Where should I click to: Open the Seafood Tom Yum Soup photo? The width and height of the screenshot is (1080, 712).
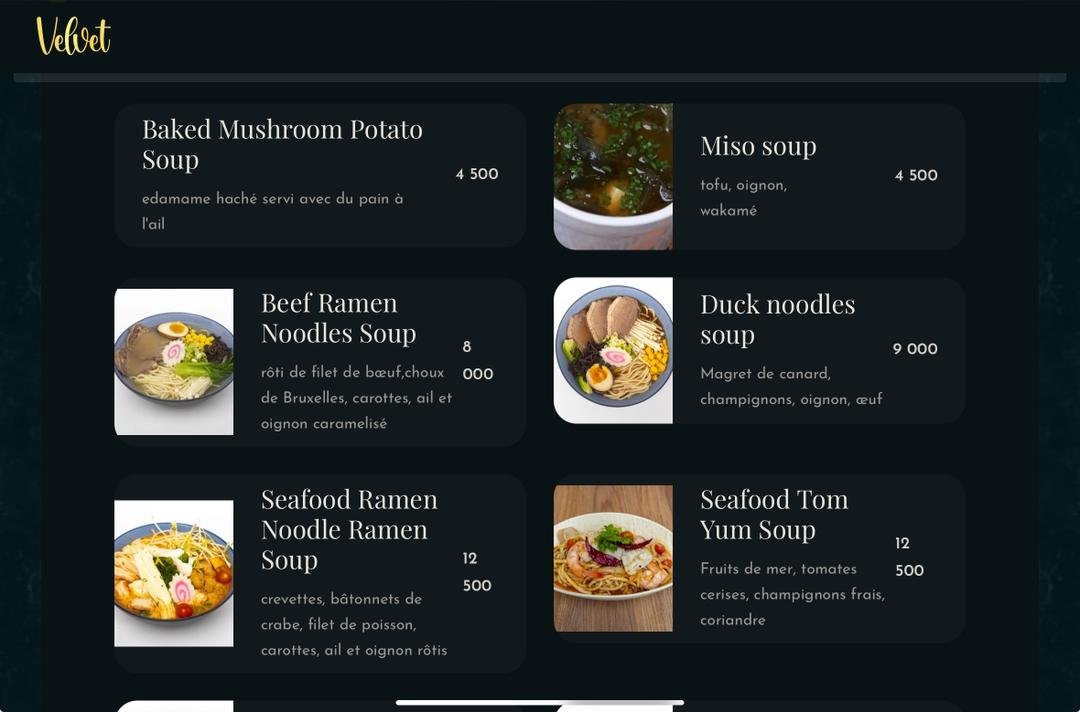(613, 558)
